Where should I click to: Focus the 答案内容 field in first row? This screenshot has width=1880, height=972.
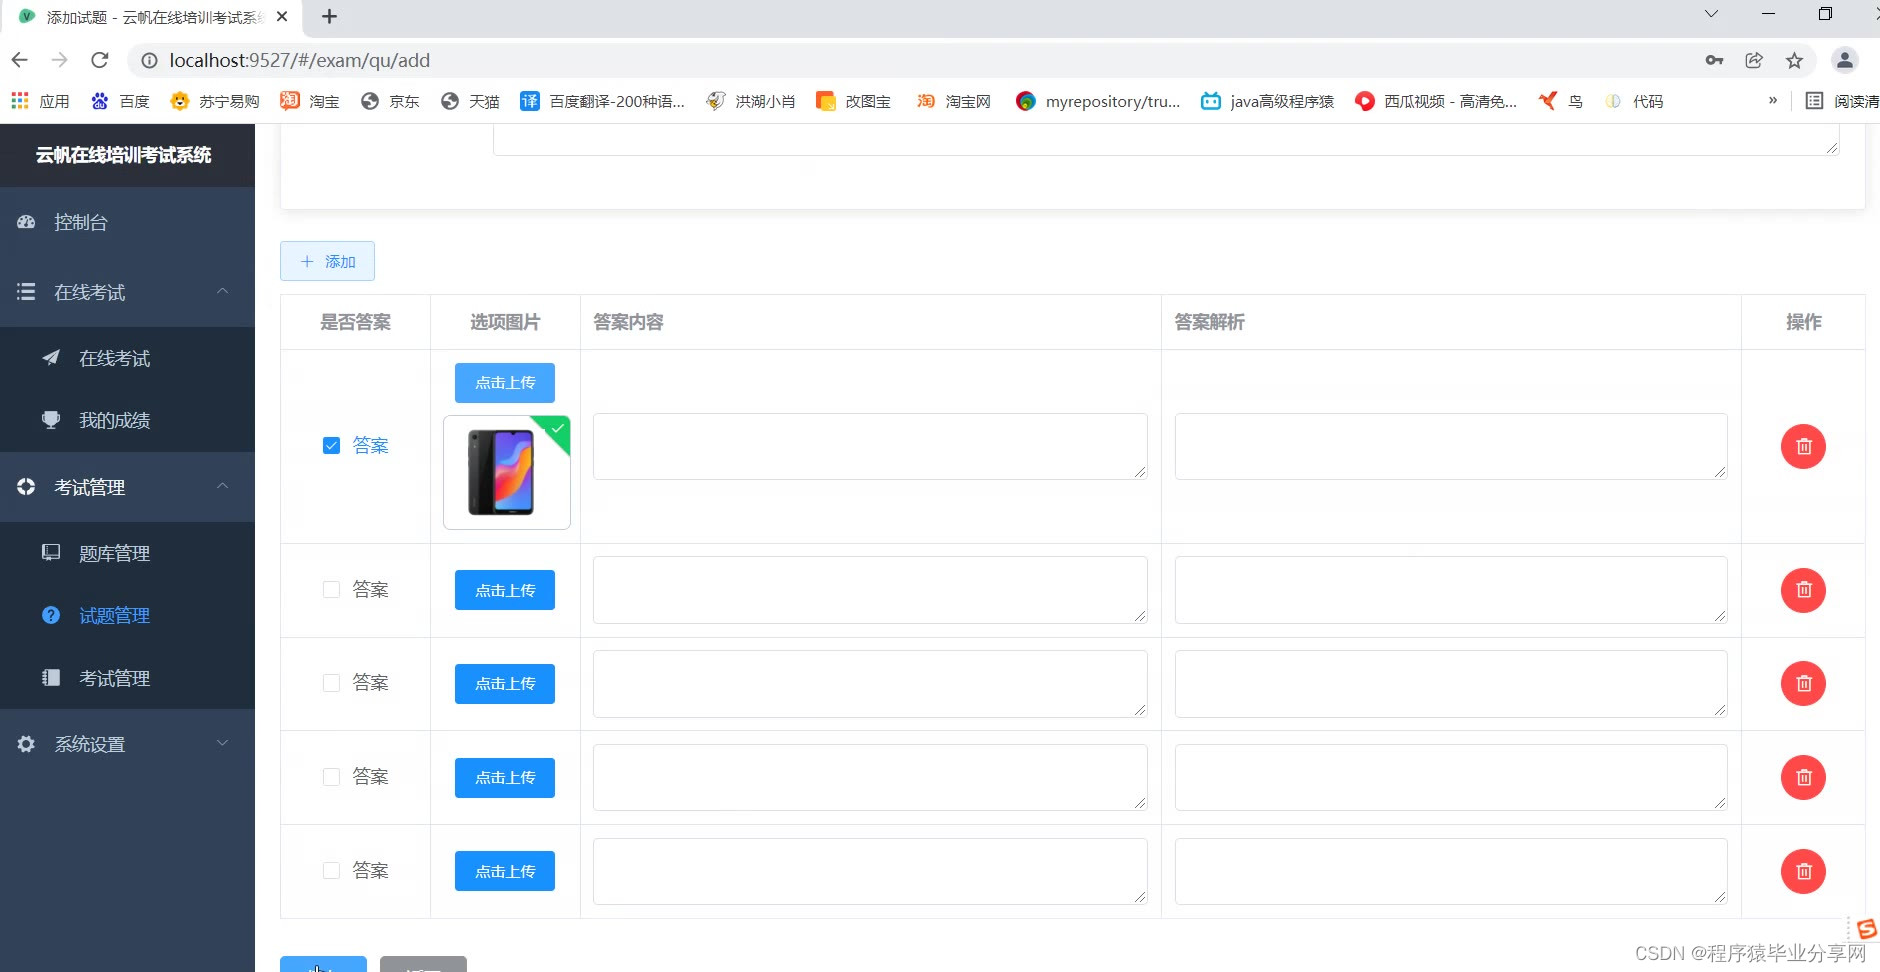click(870, 446)
